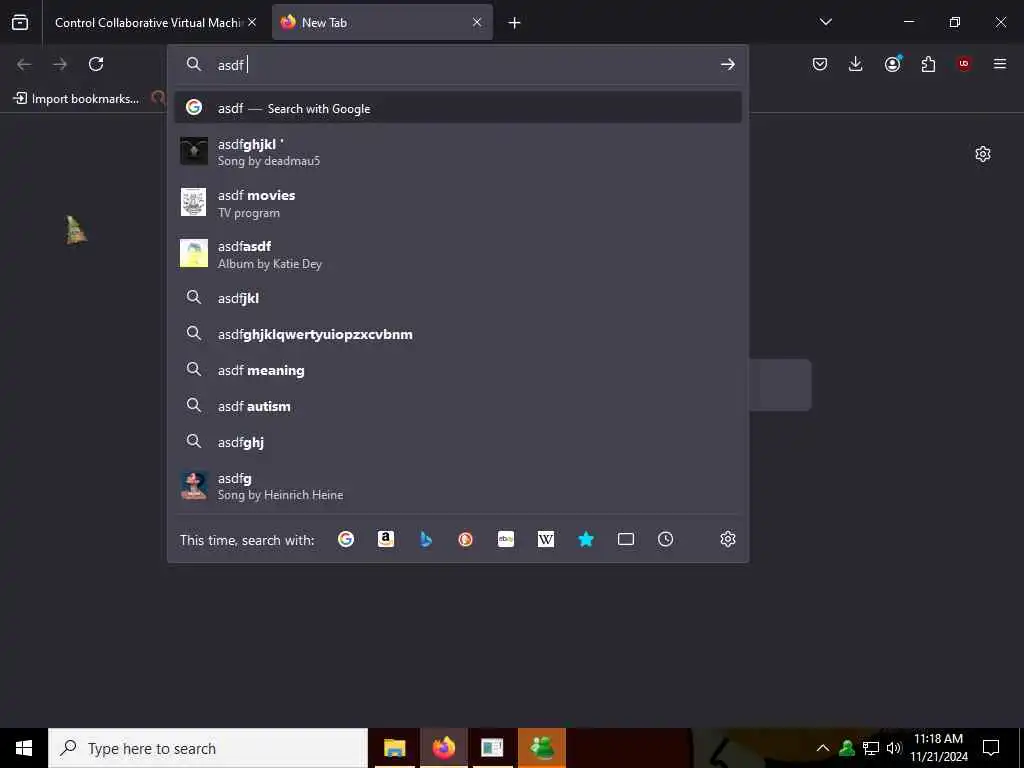The image size is (1024, 768).
Task: Close the New Tab tab
Action: 477,22
